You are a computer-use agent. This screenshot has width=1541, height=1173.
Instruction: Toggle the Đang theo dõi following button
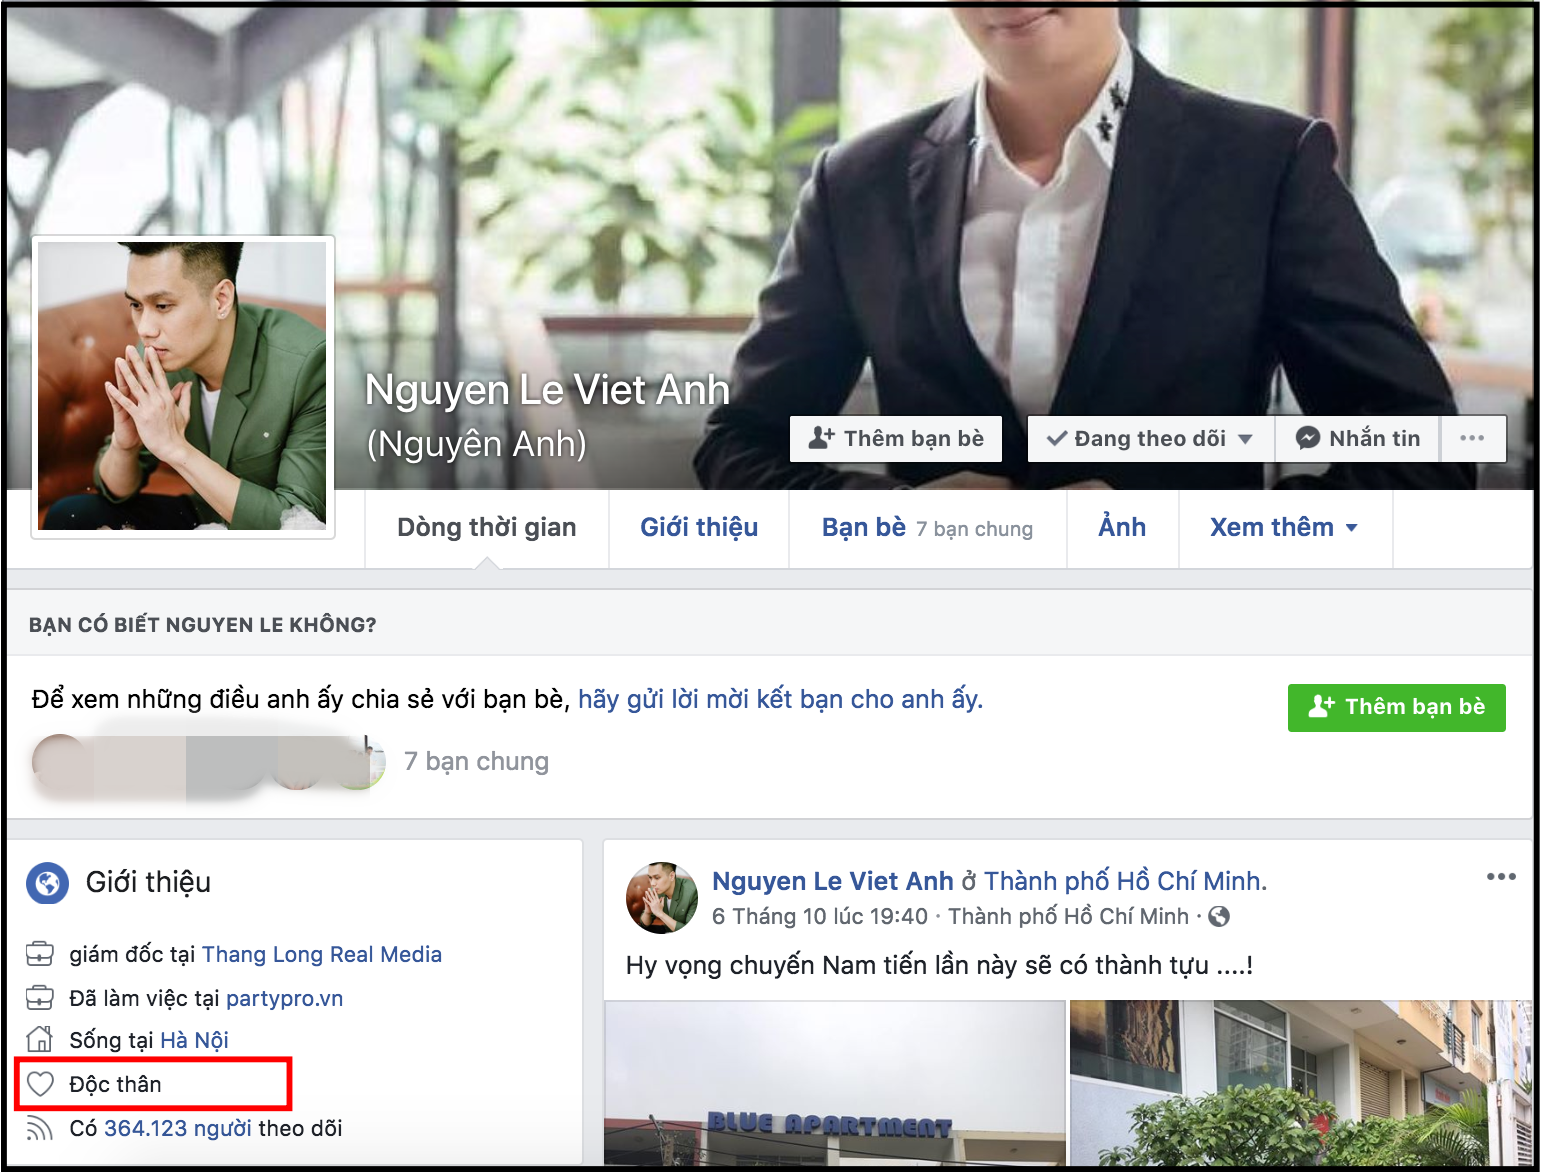(1150, 438)
